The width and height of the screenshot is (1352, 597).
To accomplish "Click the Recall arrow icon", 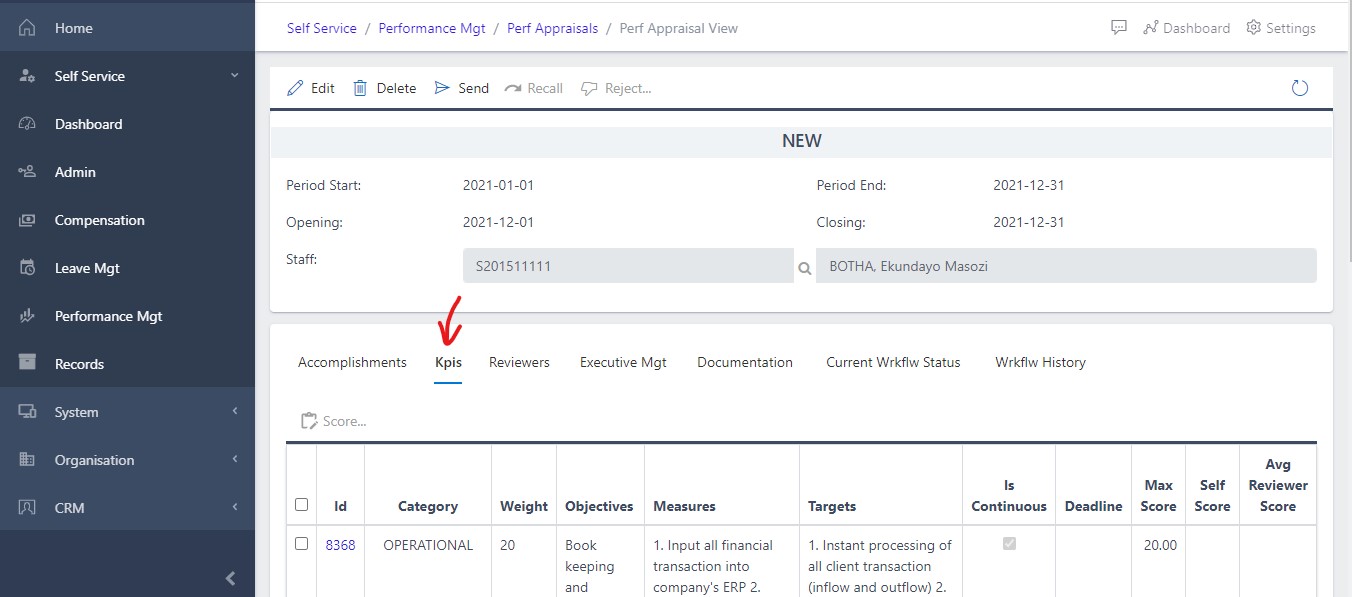I will [514, 87].
